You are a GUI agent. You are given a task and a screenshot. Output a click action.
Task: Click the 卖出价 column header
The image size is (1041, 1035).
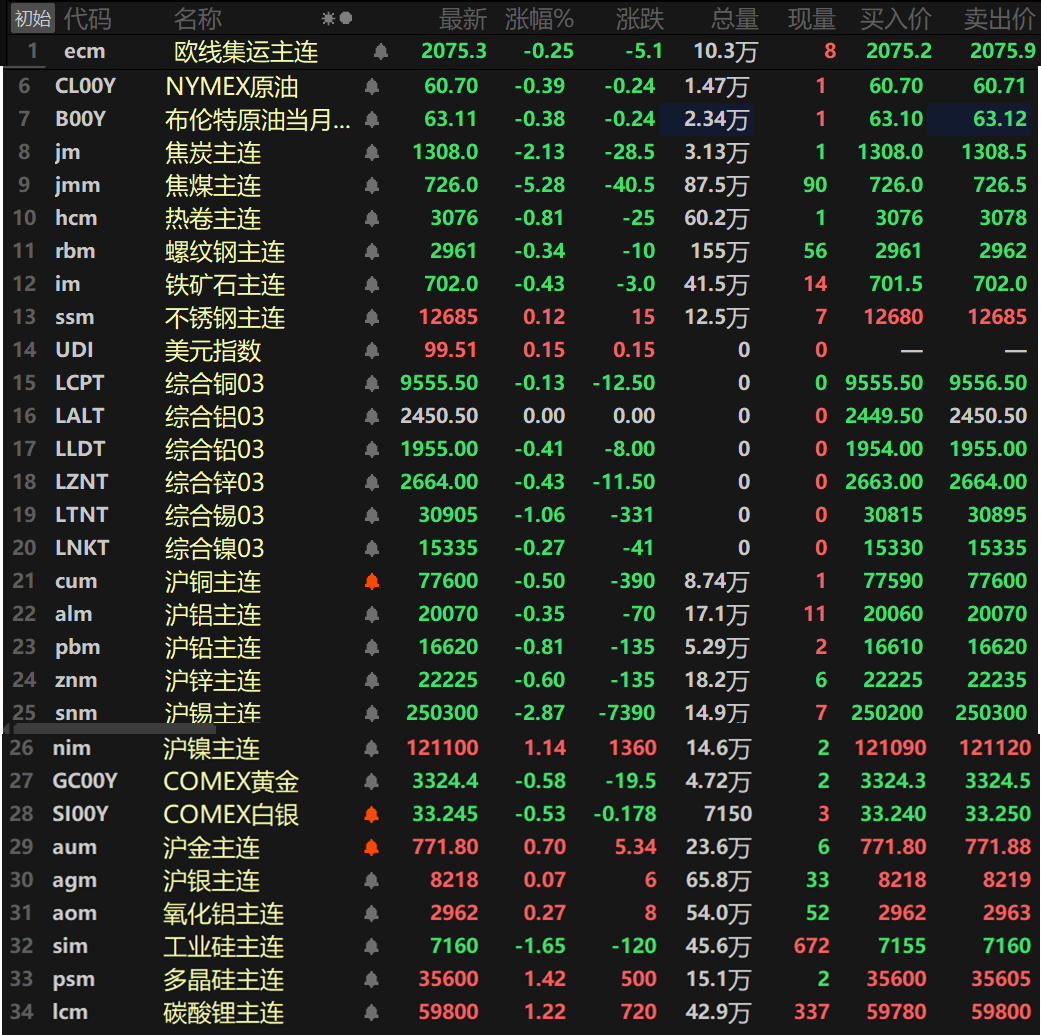(998, 19)
